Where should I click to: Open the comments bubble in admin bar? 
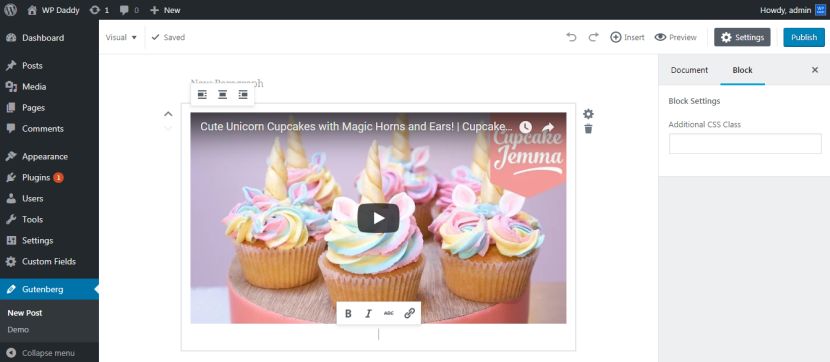(x=129, y=10)
